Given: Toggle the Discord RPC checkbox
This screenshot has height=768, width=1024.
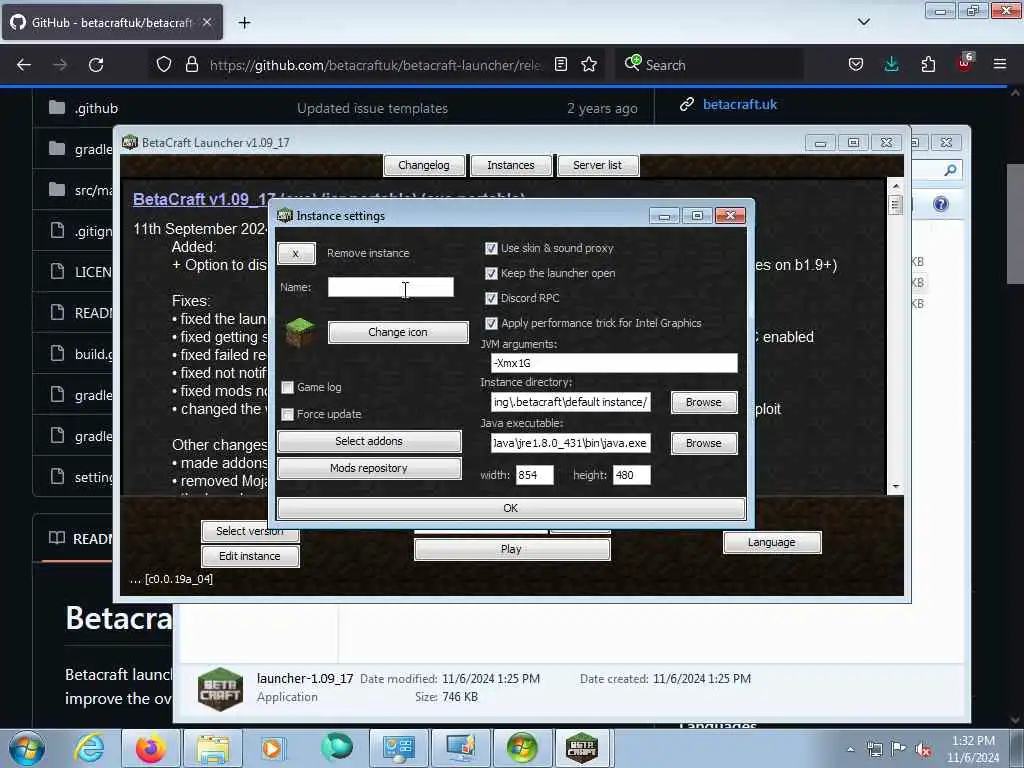Looking at the screenshot, I should point(491,298).
